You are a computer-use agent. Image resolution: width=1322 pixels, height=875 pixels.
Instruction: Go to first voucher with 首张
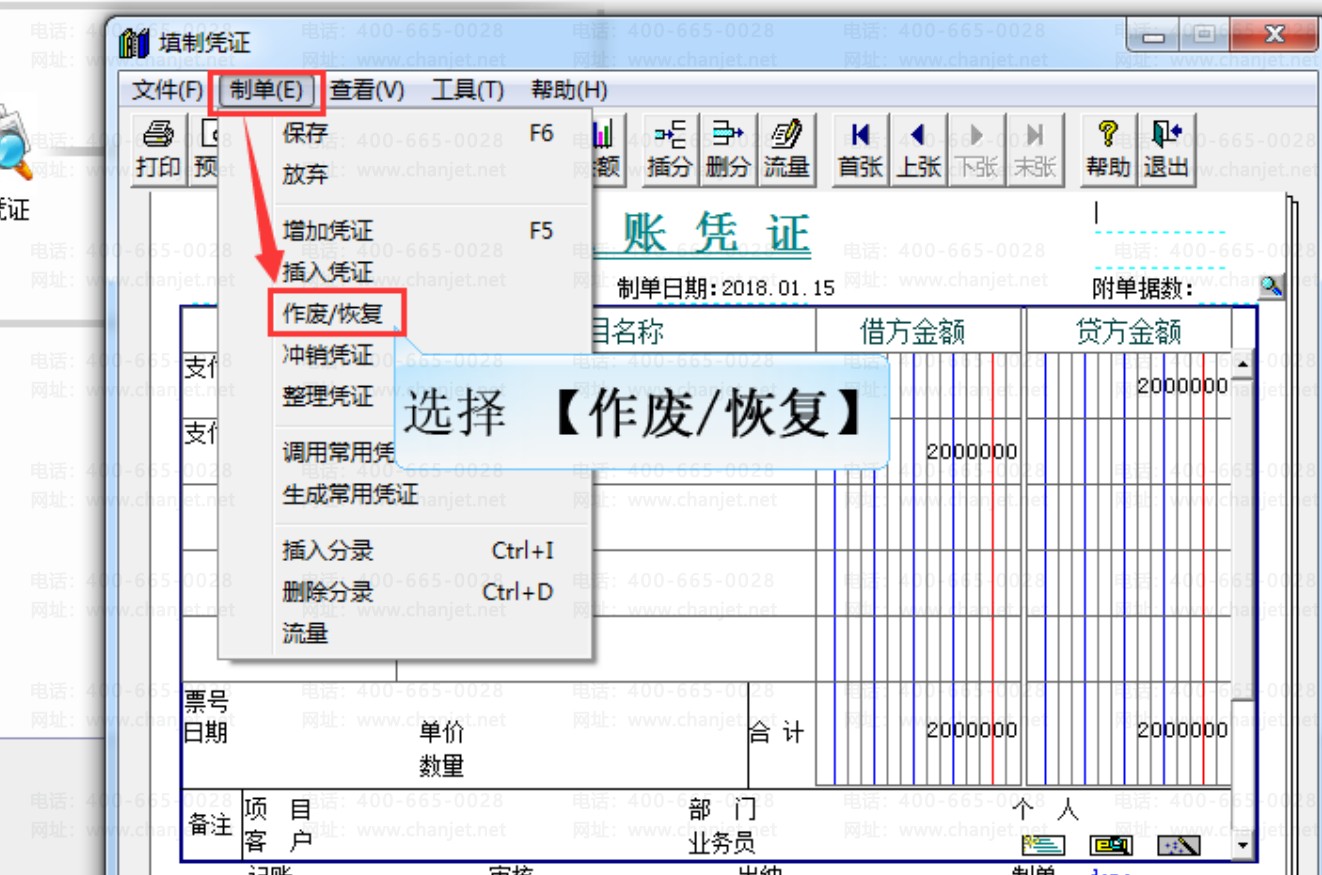[x=860, y=150]
